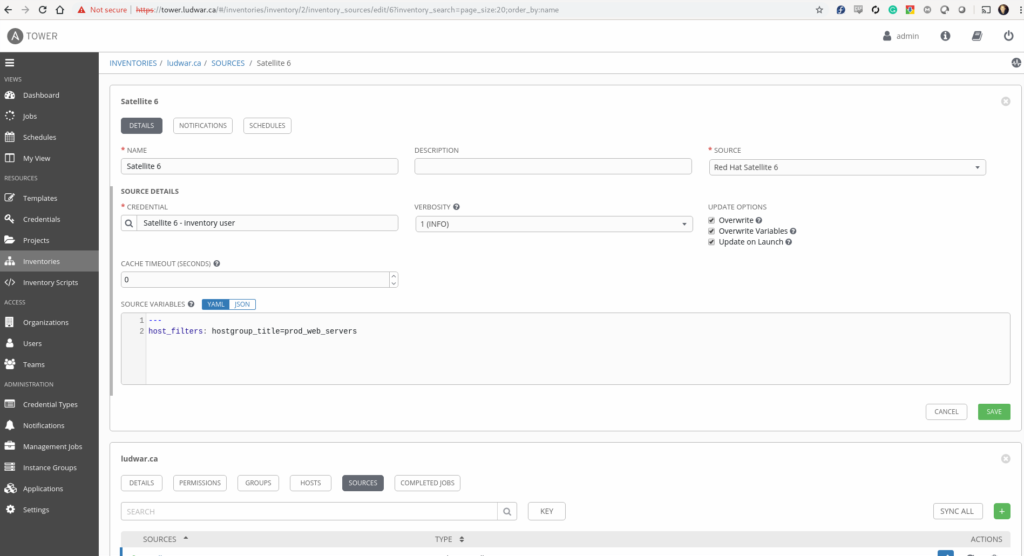
Task: Click the Tower logo
Action: [x=33, y=36]
